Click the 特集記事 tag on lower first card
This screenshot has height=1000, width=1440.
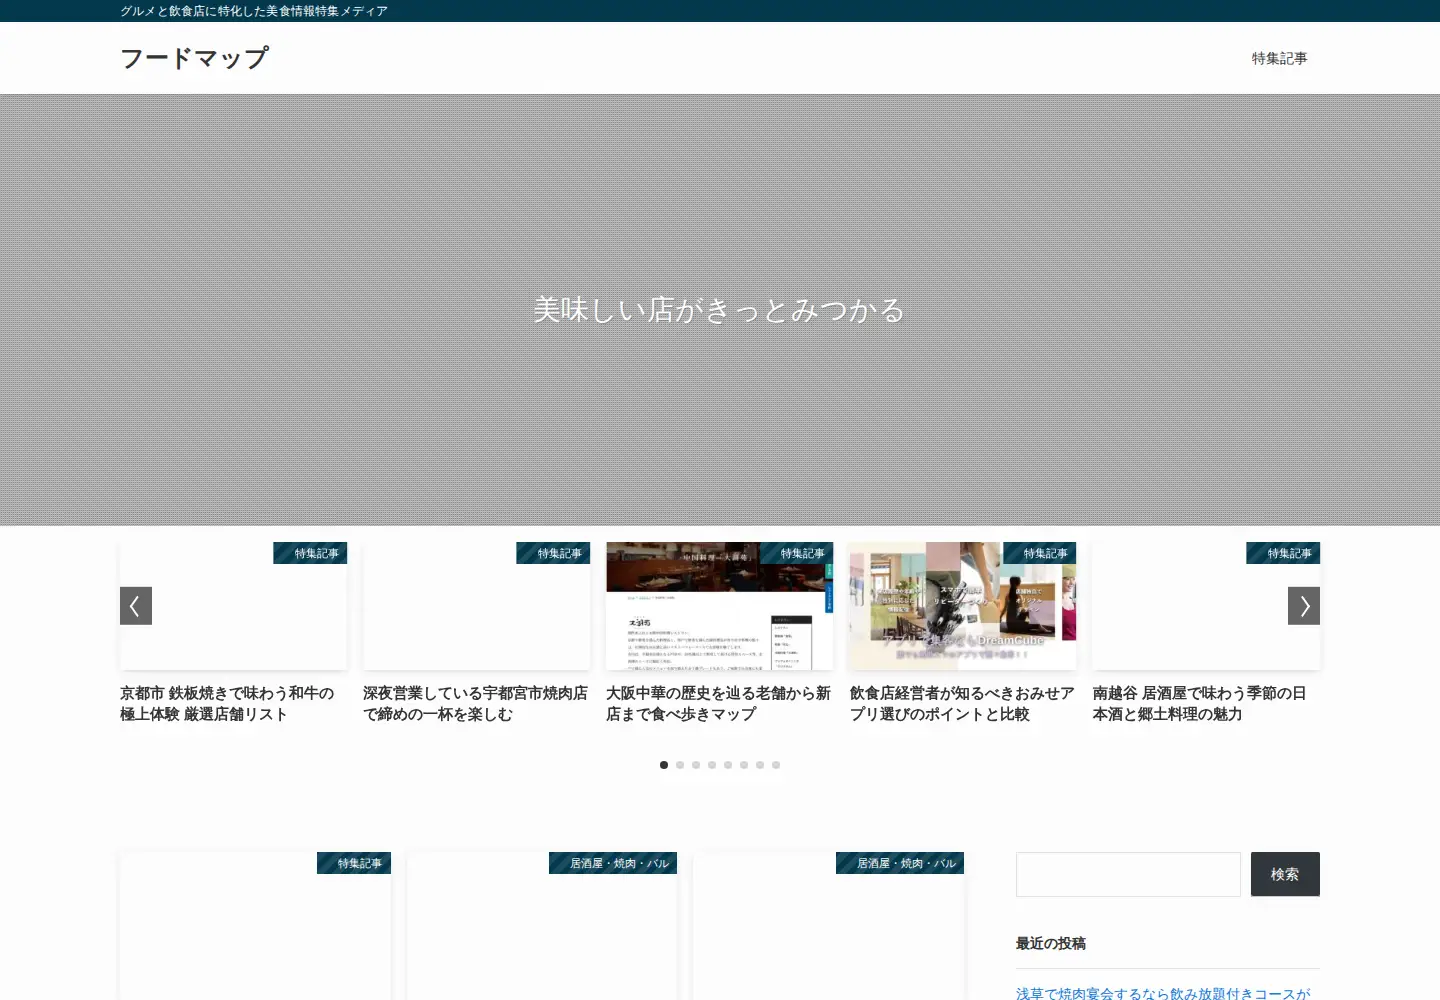[354, 863]
